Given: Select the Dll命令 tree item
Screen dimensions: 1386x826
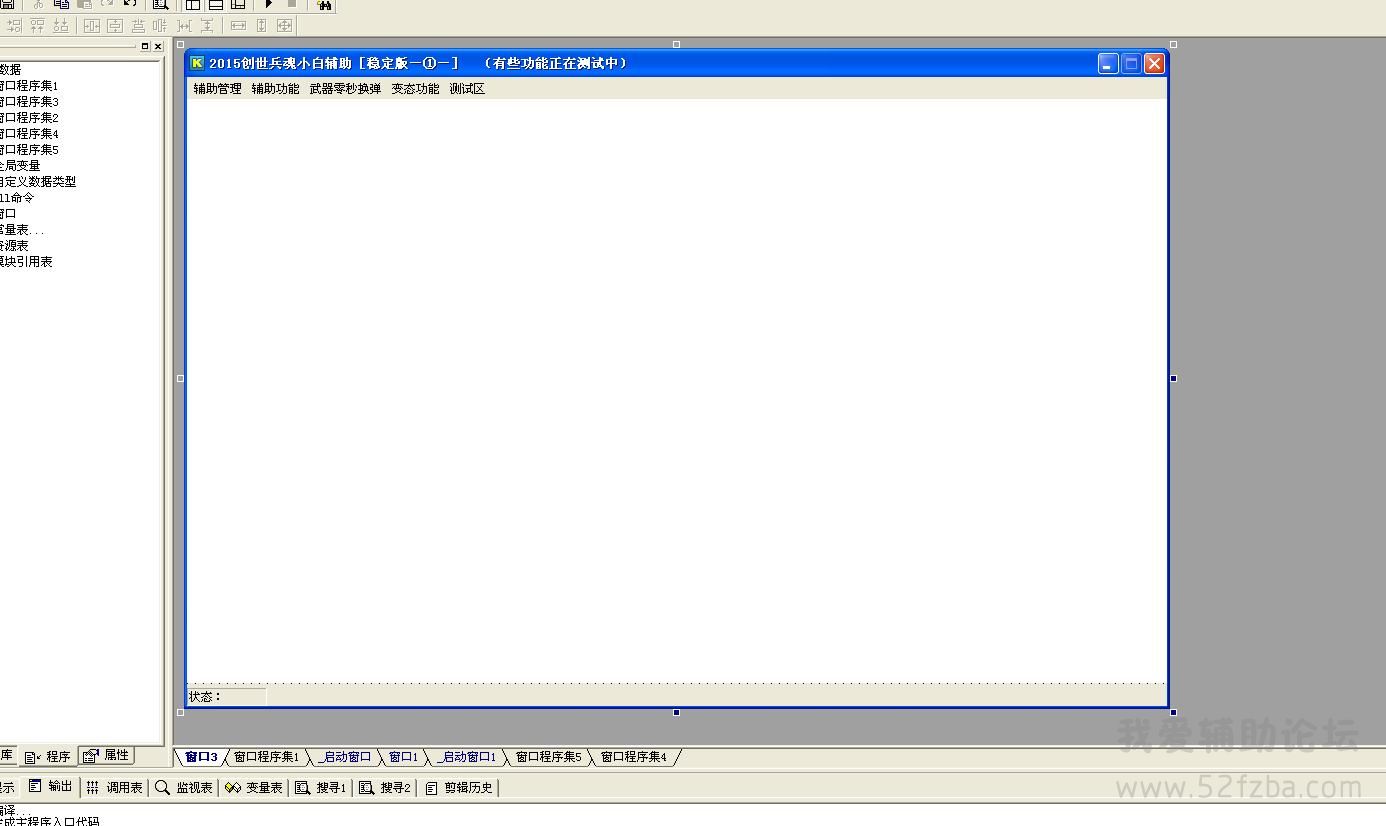Looking at the screenshot, I should coord(17,198).
